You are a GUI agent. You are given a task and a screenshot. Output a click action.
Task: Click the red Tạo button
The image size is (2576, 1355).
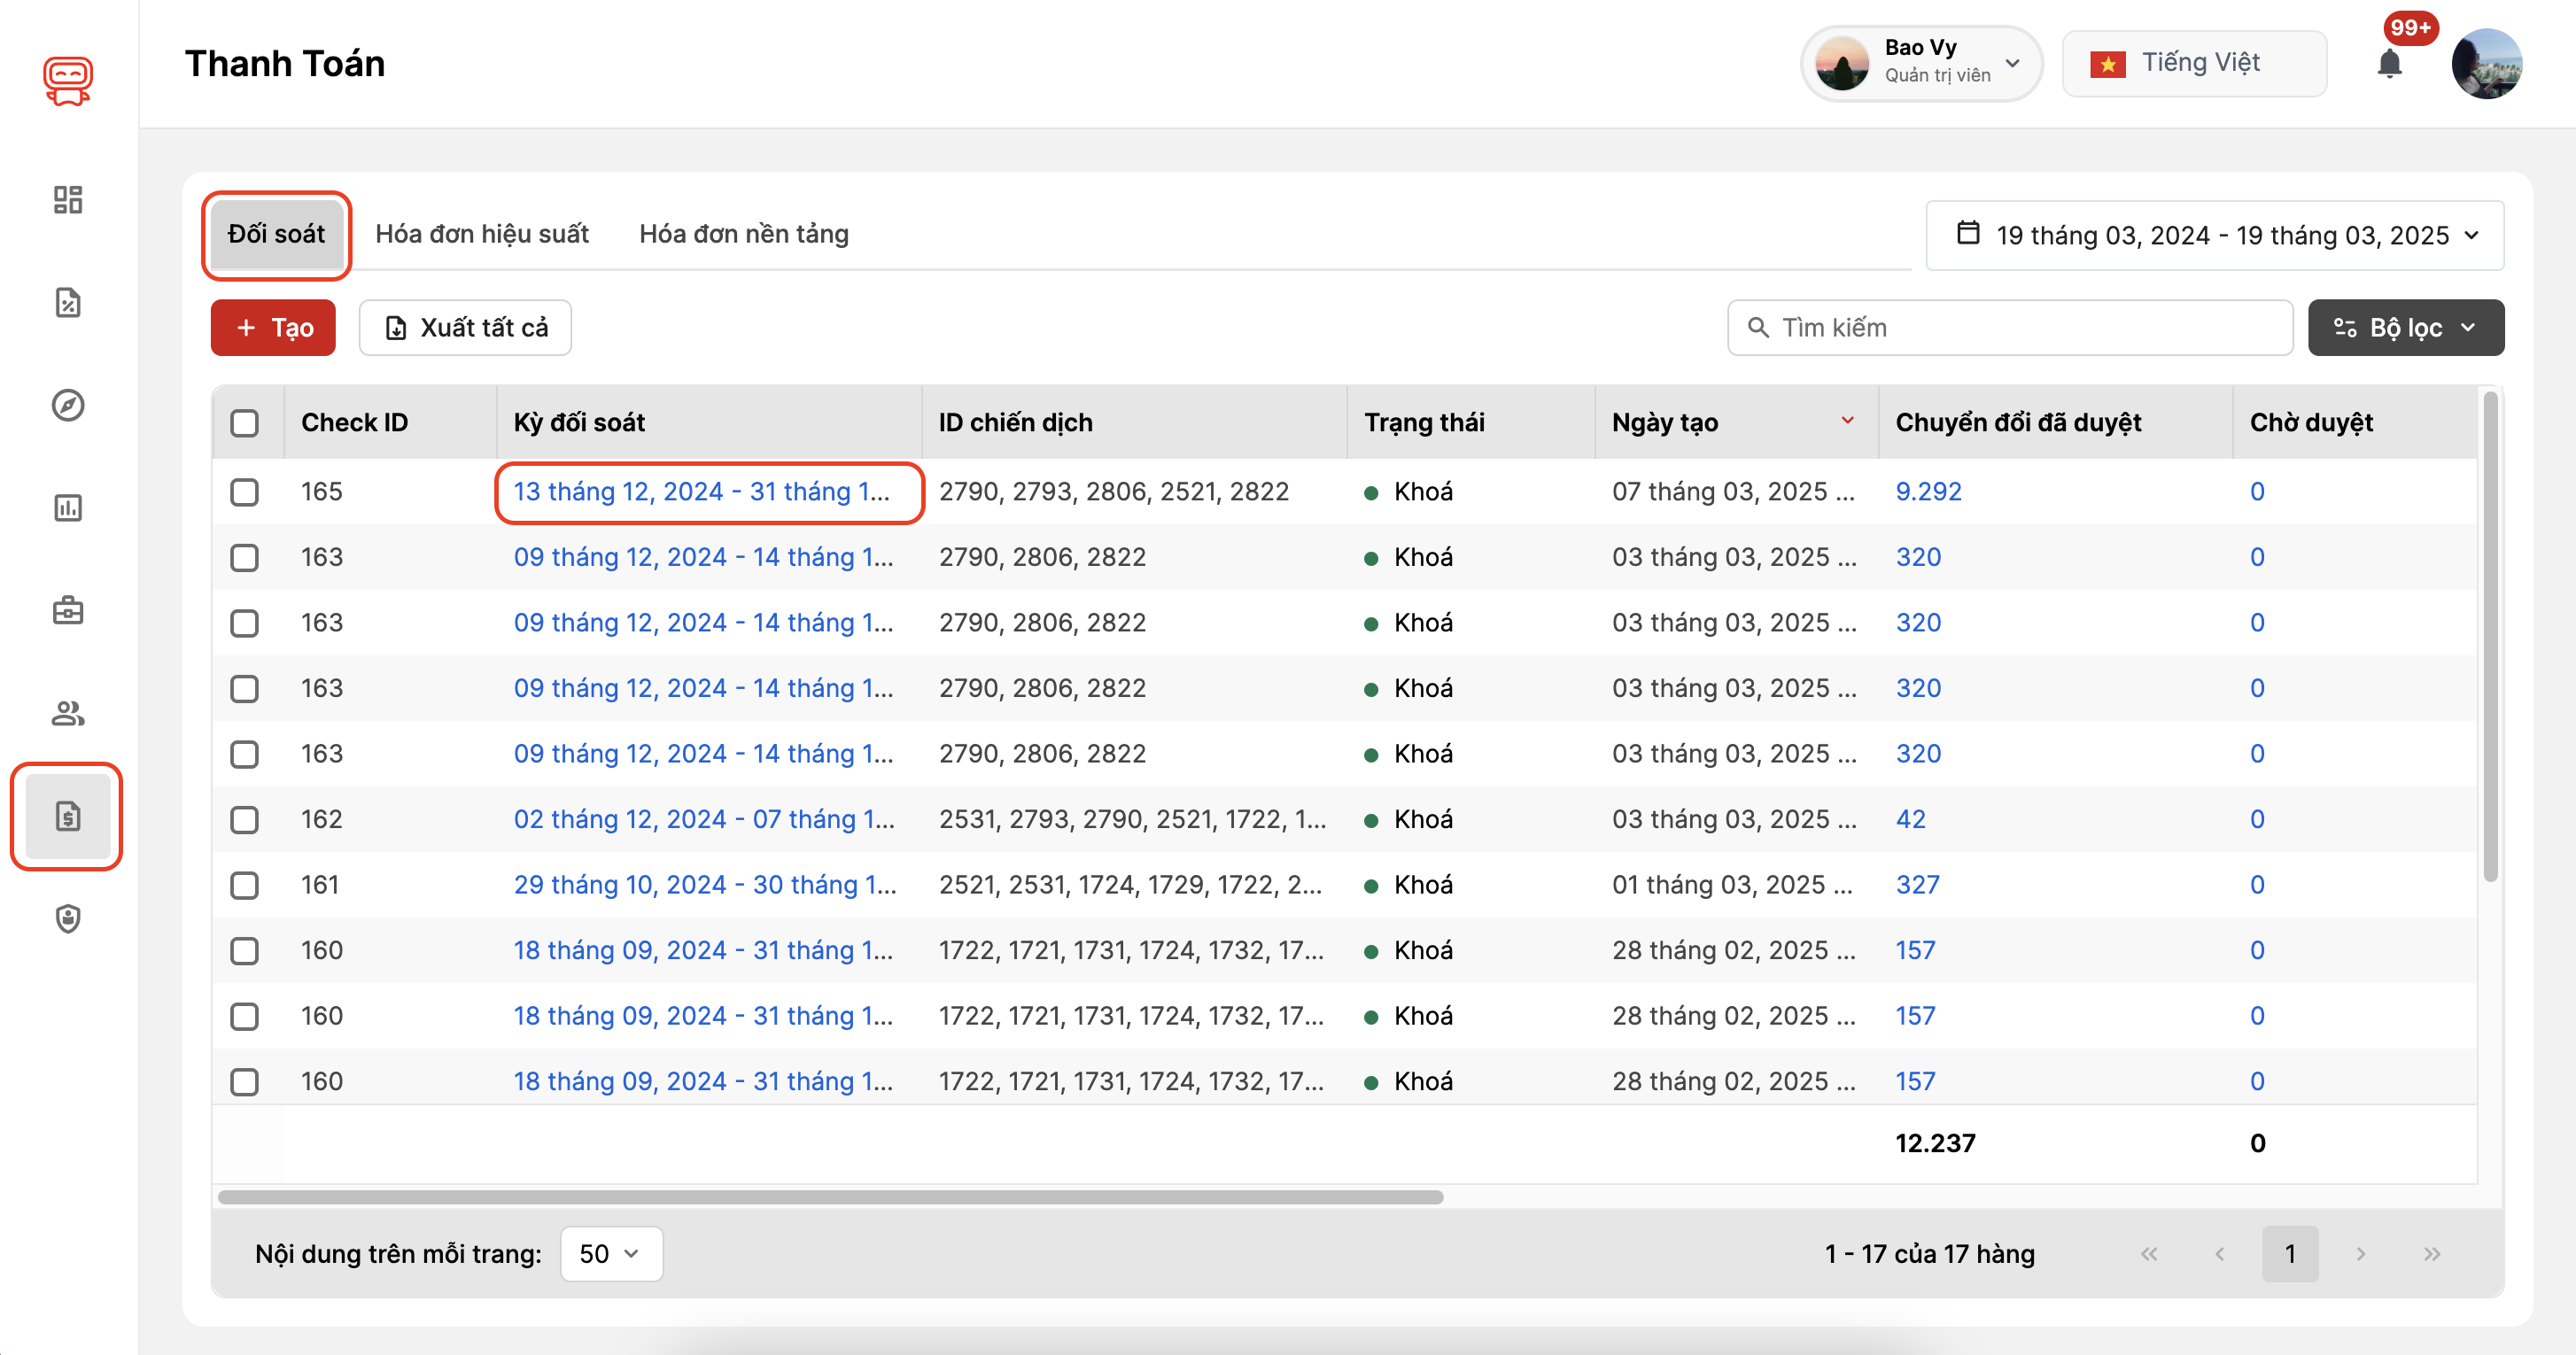click(x=273, y=328)
